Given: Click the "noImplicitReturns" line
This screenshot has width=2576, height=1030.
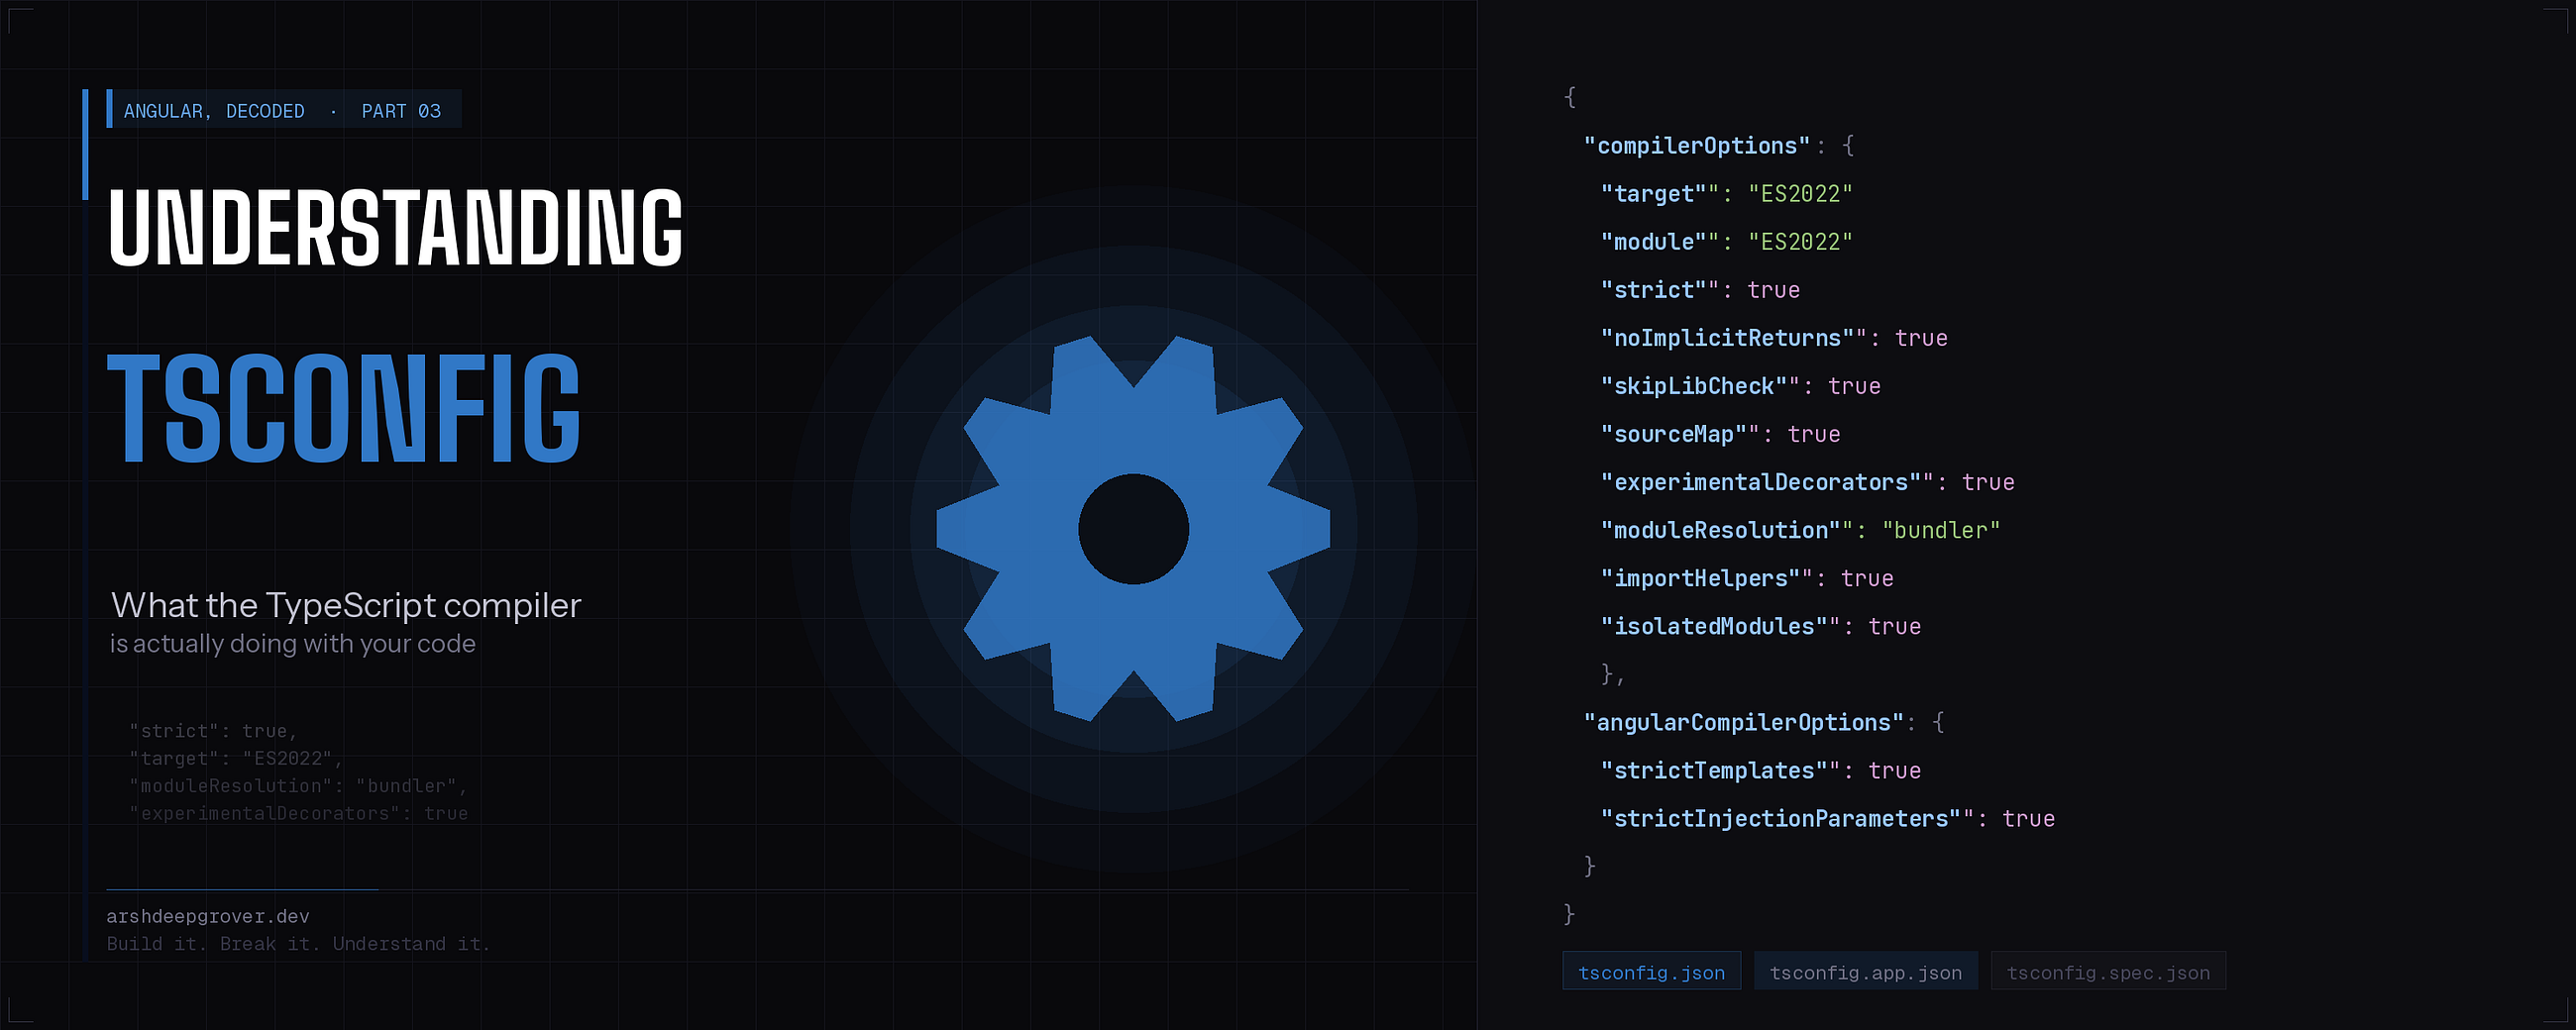Looking at the screenshot, I should click(1774, 338).
